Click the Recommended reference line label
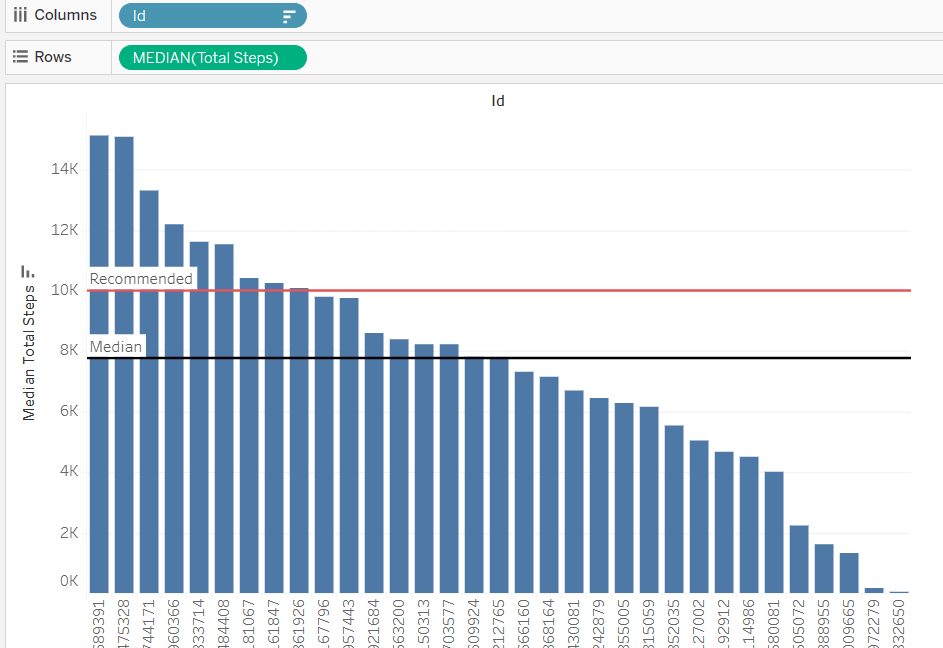 (x=141, y=279)
